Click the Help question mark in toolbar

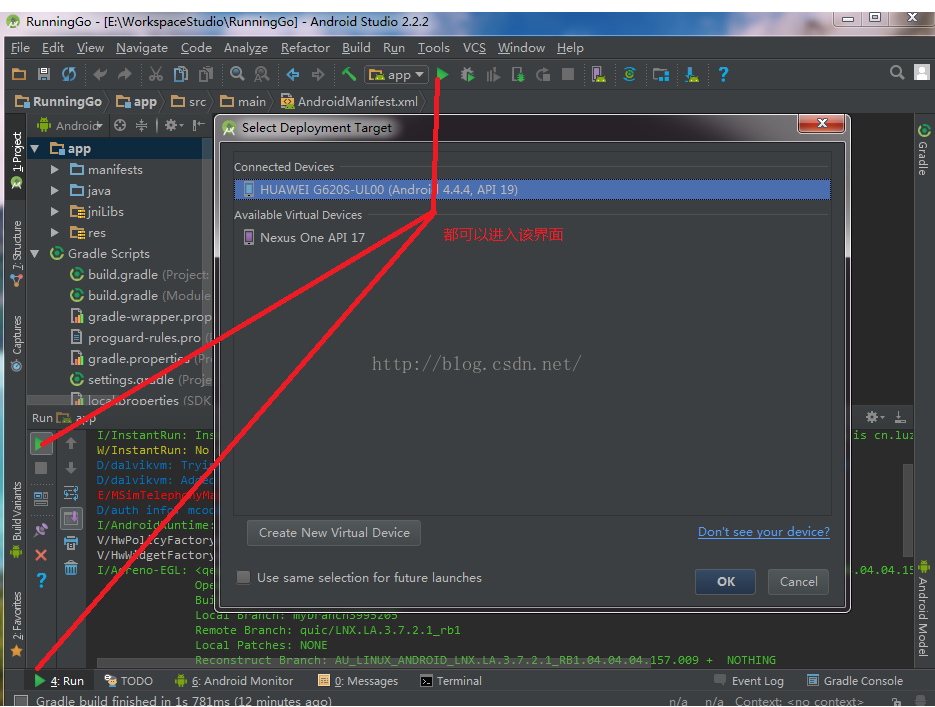(723, 75)
